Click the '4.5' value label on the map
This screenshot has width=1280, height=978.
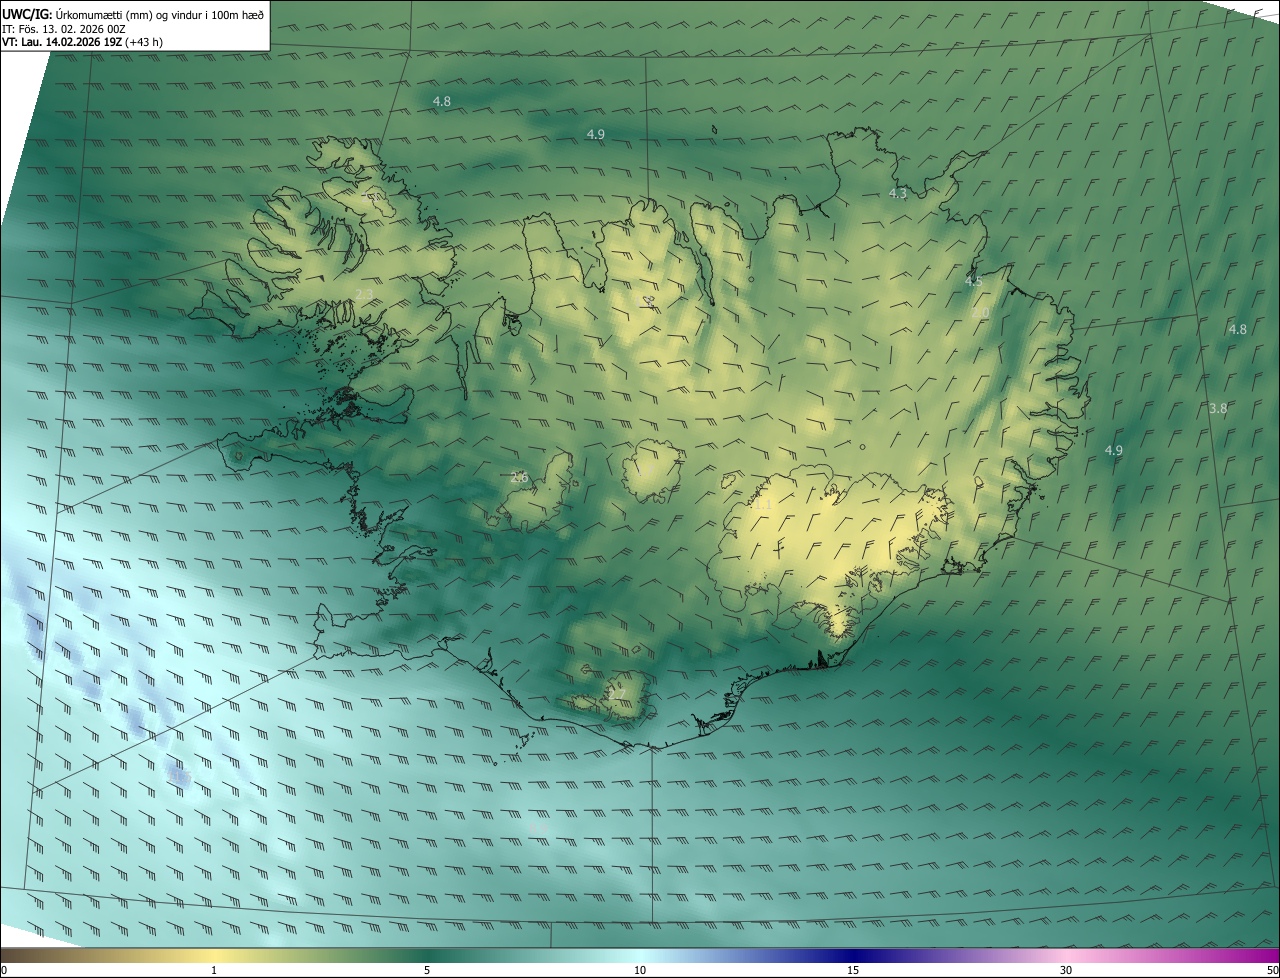pos(973,282)
